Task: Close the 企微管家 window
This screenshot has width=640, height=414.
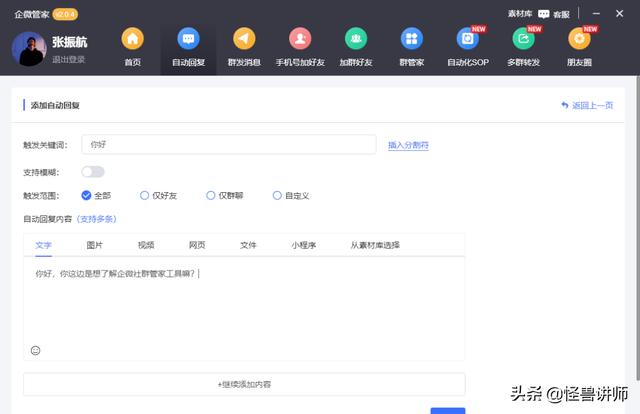Action: point(620,13)
